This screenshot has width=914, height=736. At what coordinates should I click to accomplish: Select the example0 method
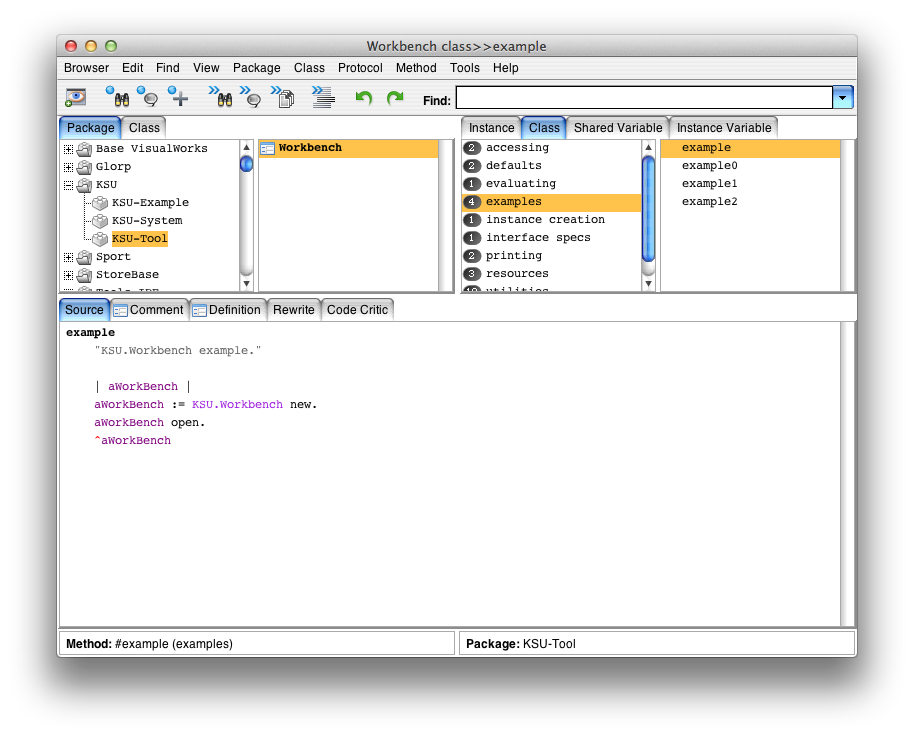(x=750, y=165)
